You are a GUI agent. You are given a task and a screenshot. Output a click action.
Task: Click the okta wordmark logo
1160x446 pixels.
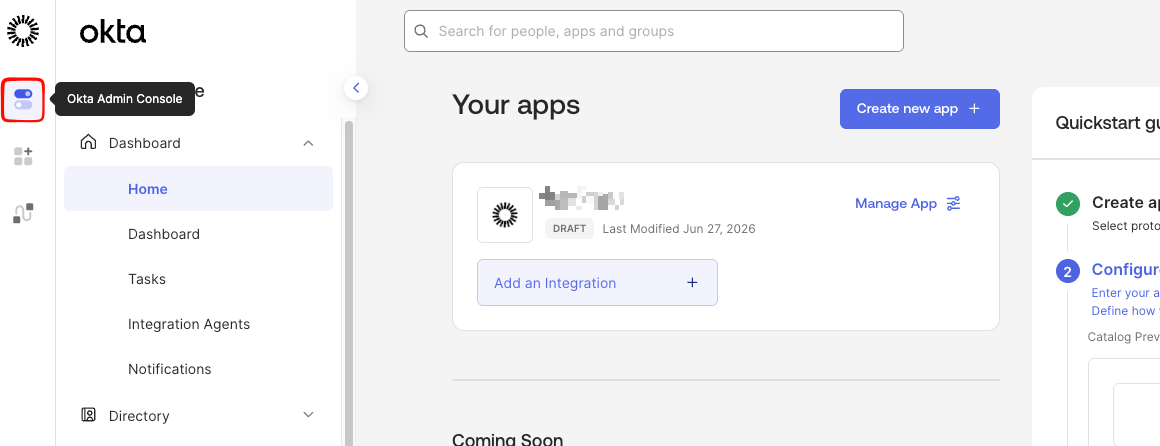[x=112, y=32]
